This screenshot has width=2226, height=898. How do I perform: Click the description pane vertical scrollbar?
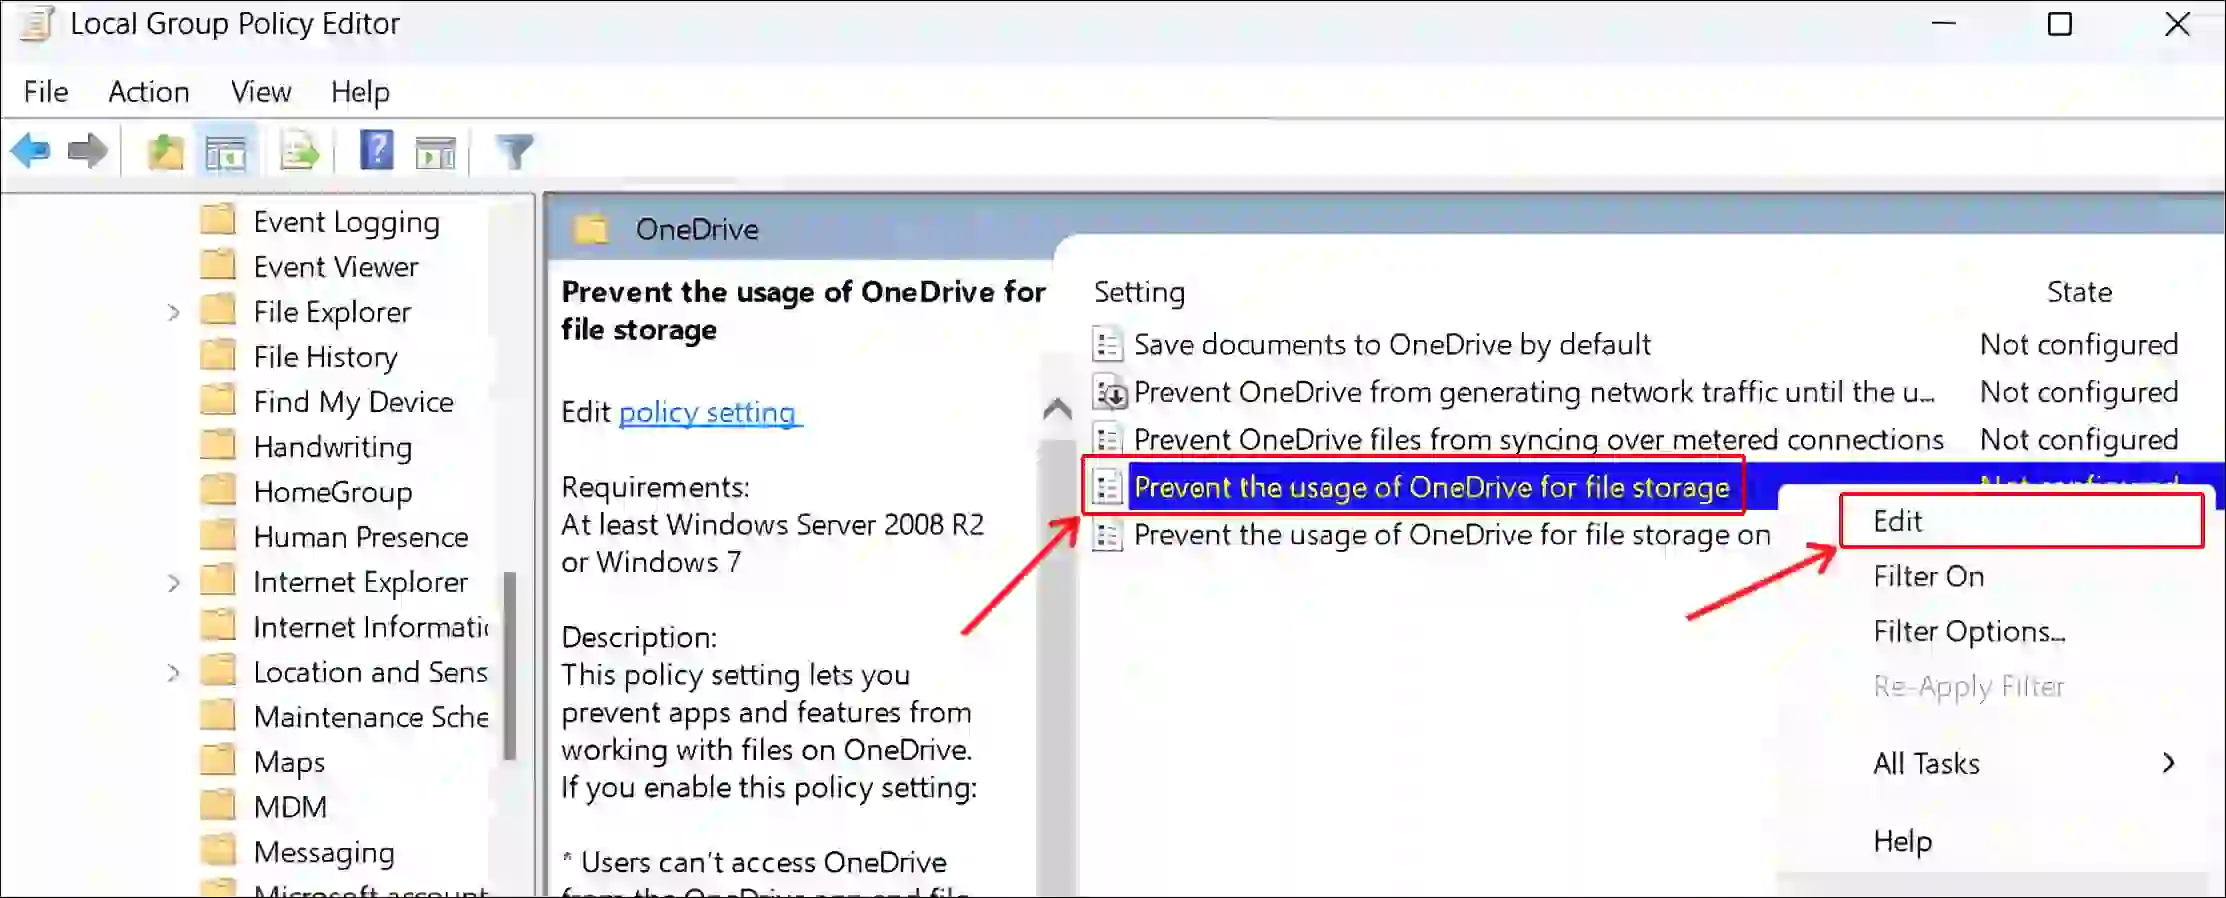[x=1057, y=660]
